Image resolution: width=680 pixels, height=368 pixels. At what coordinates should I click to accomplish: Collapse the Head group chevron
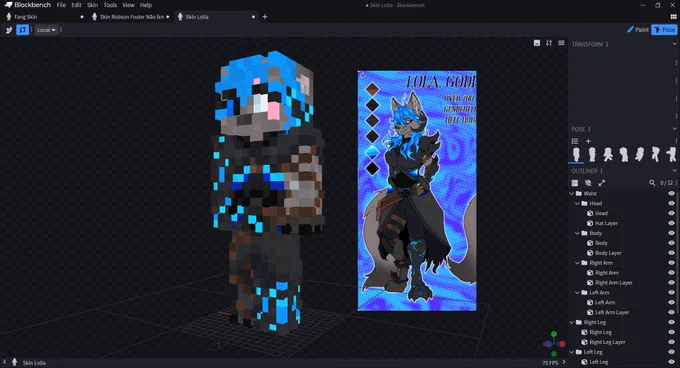pyautogui.click(x=577, y=204)
